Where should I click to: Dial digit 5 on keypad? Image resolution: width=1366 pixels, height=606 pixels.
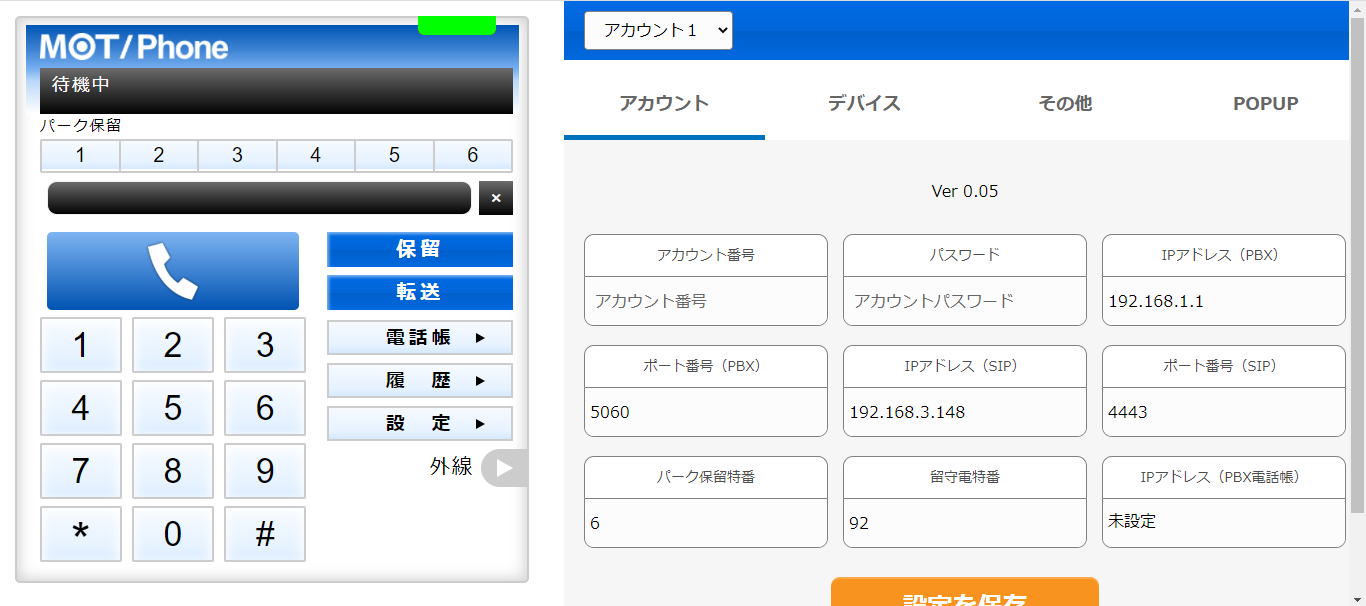tap(173, 408)
